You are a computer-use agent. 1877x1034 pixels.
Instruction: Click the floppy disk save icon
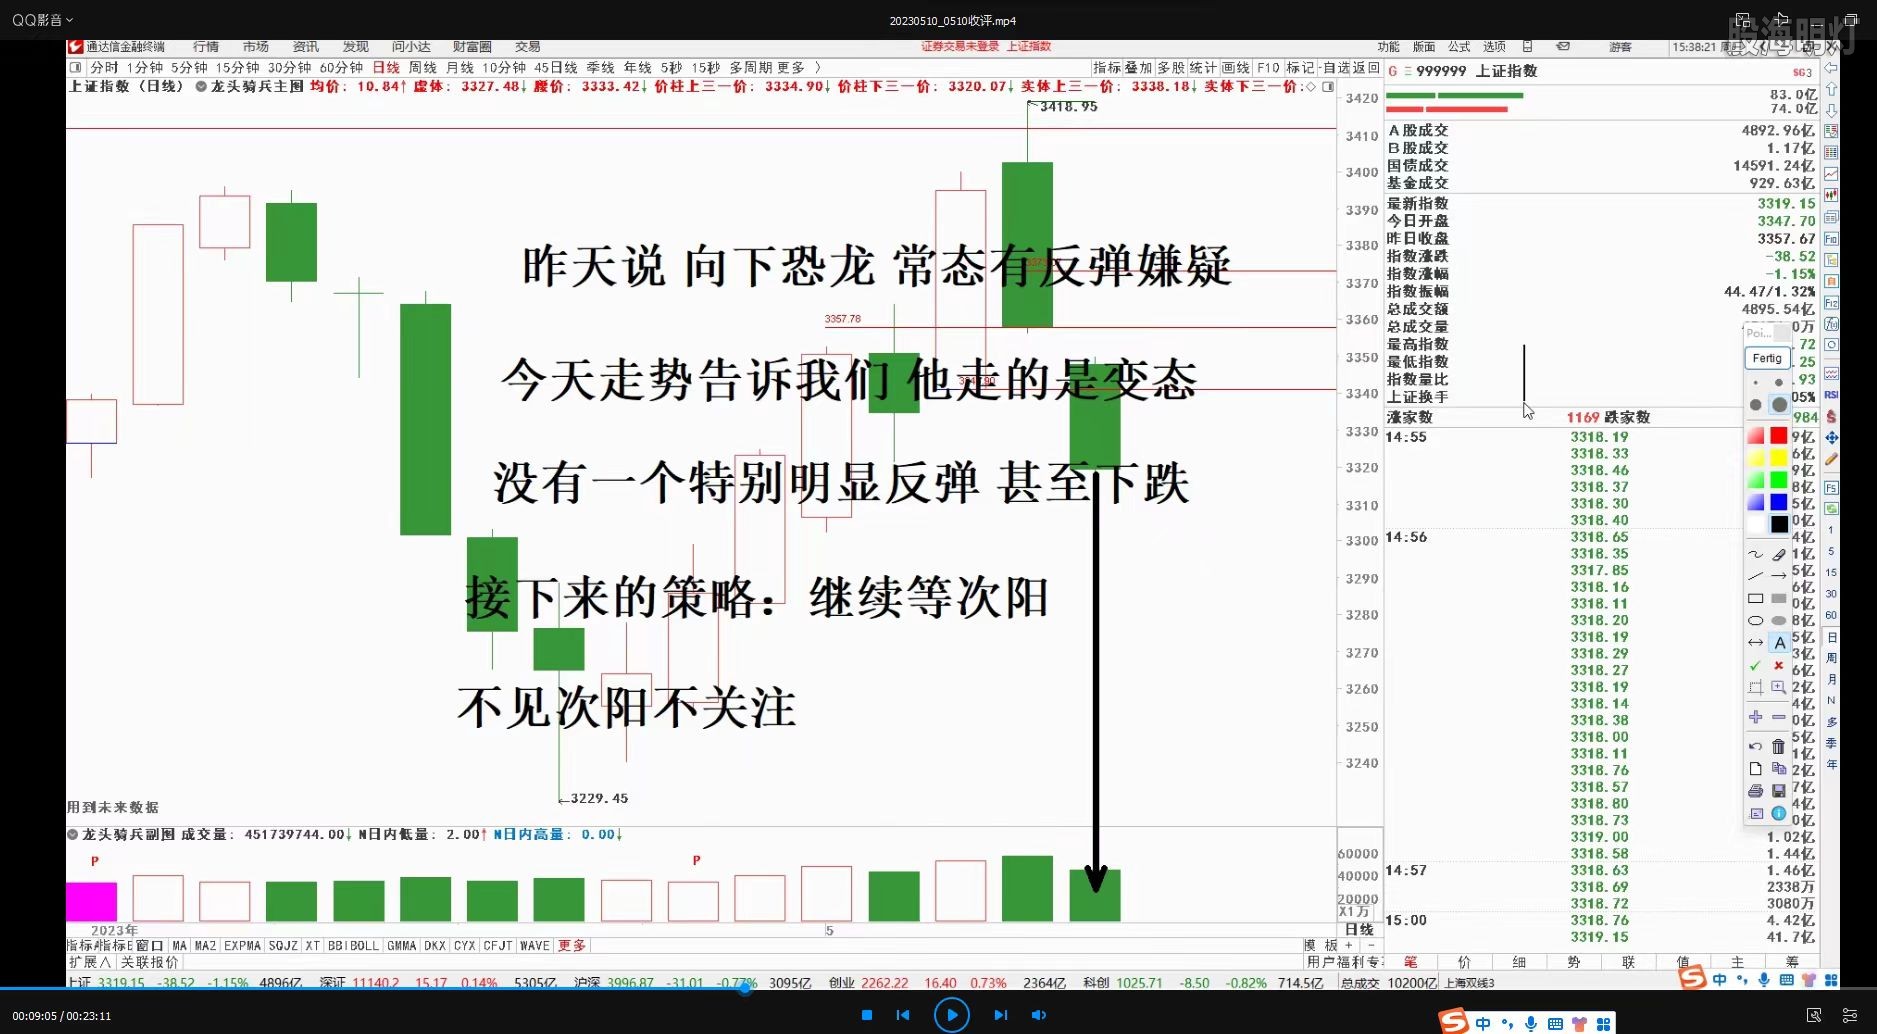click(x=1779, y=791)
